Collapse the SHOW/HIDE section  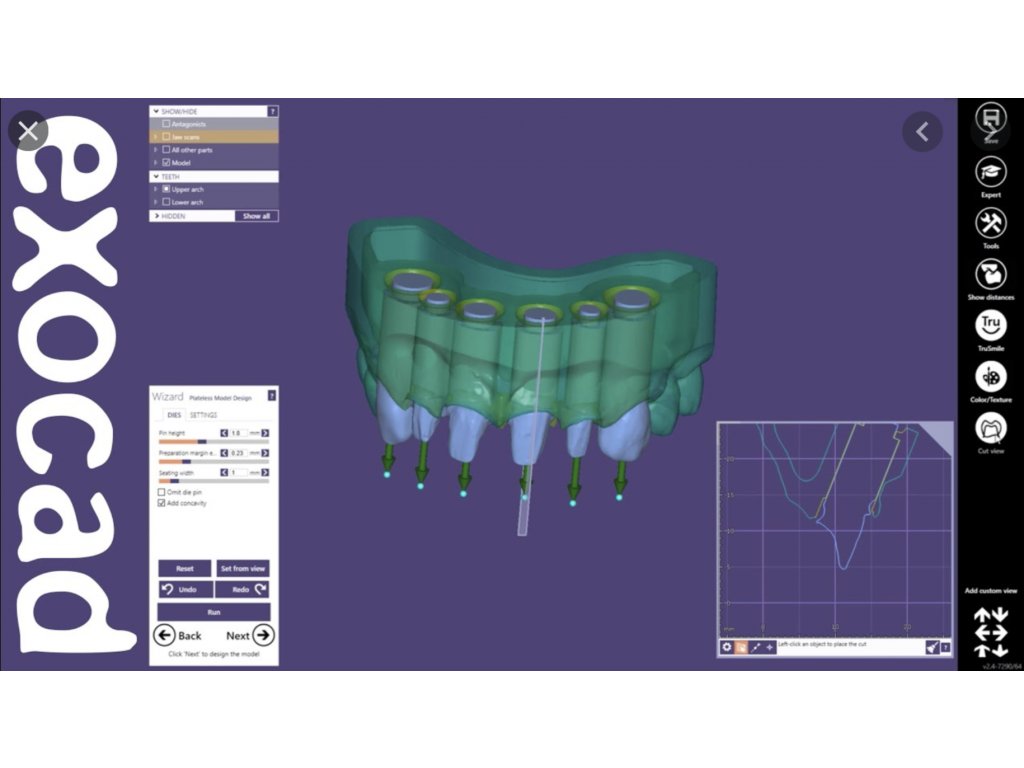(x=156, y=112)
